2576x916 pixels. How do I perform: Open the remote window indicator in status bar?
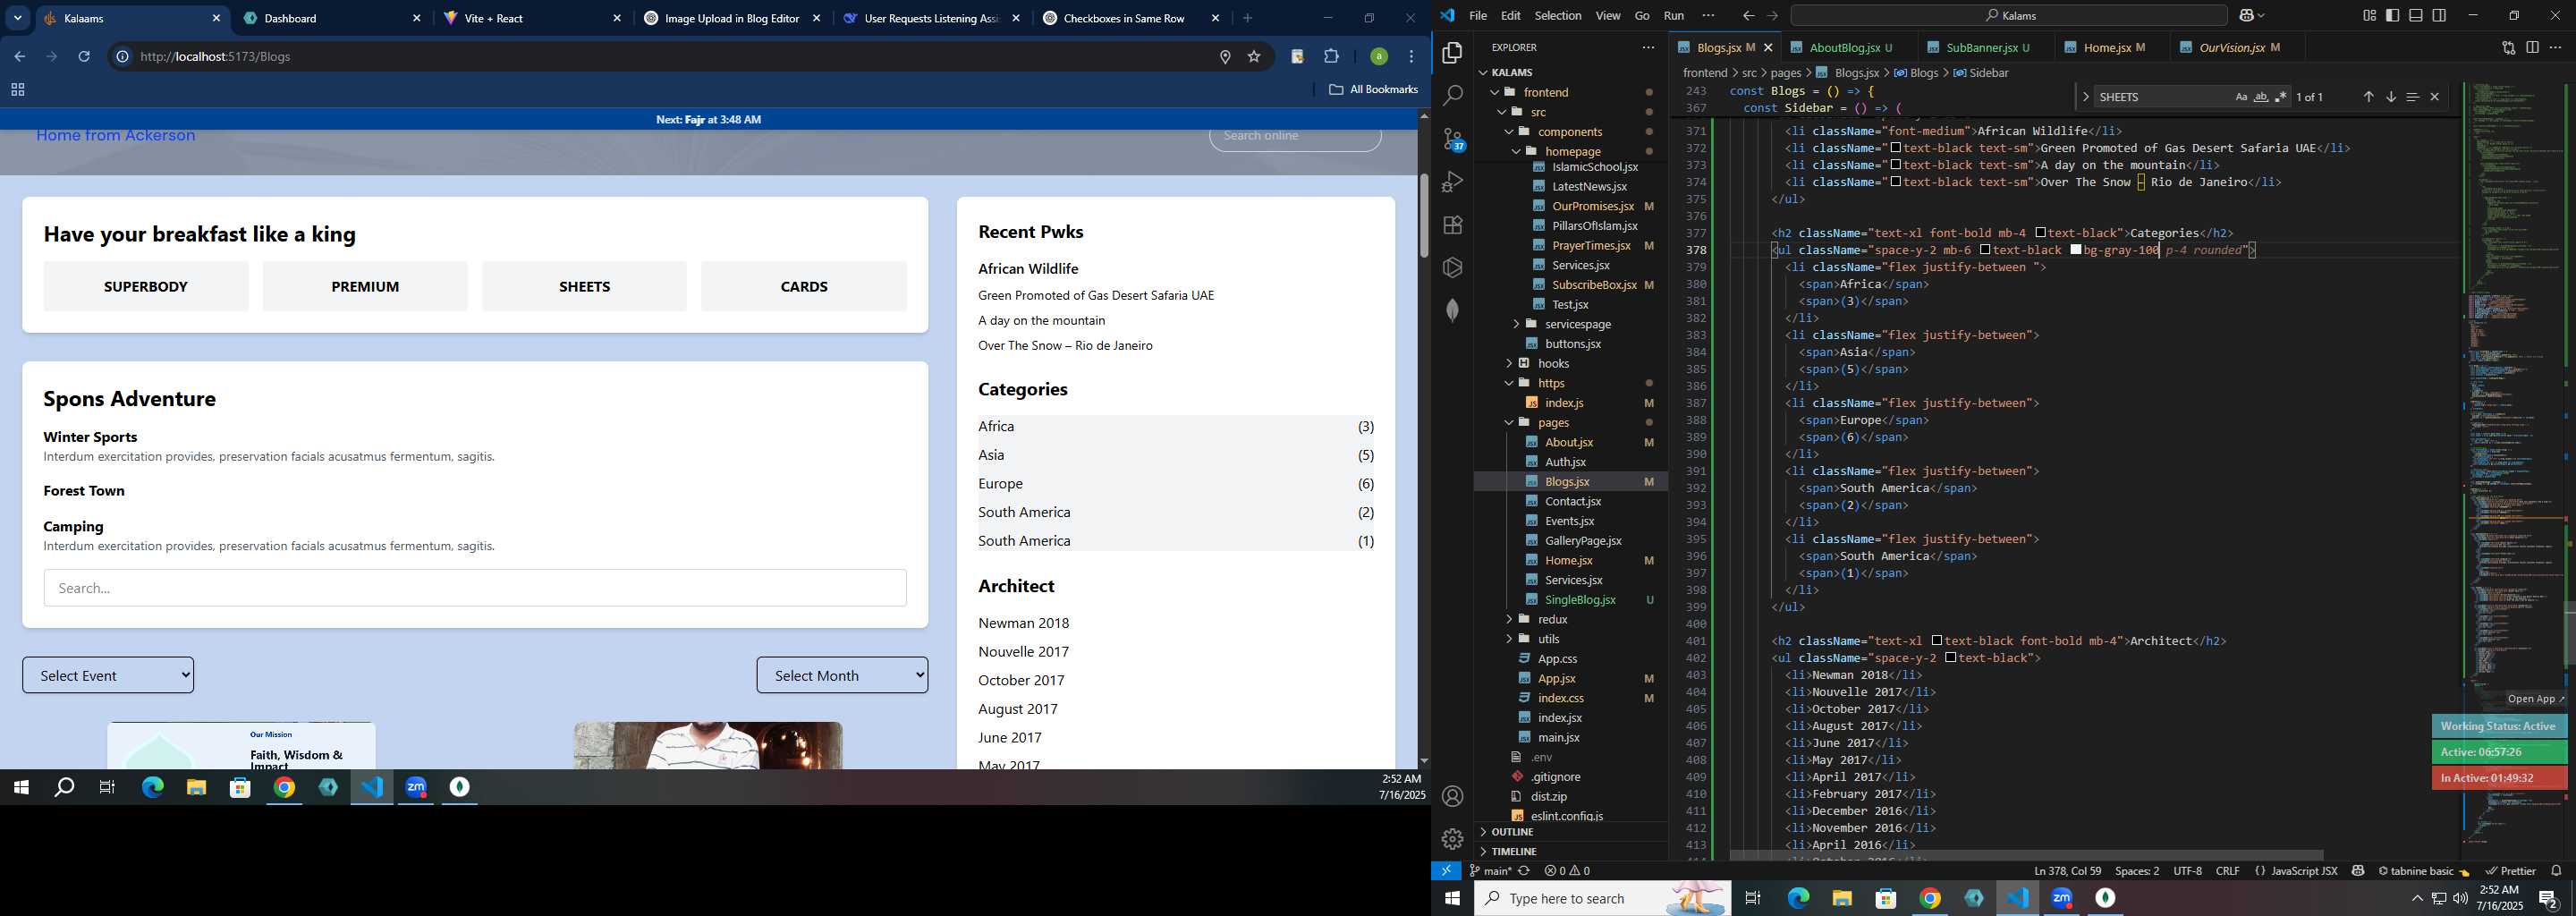1446,870
